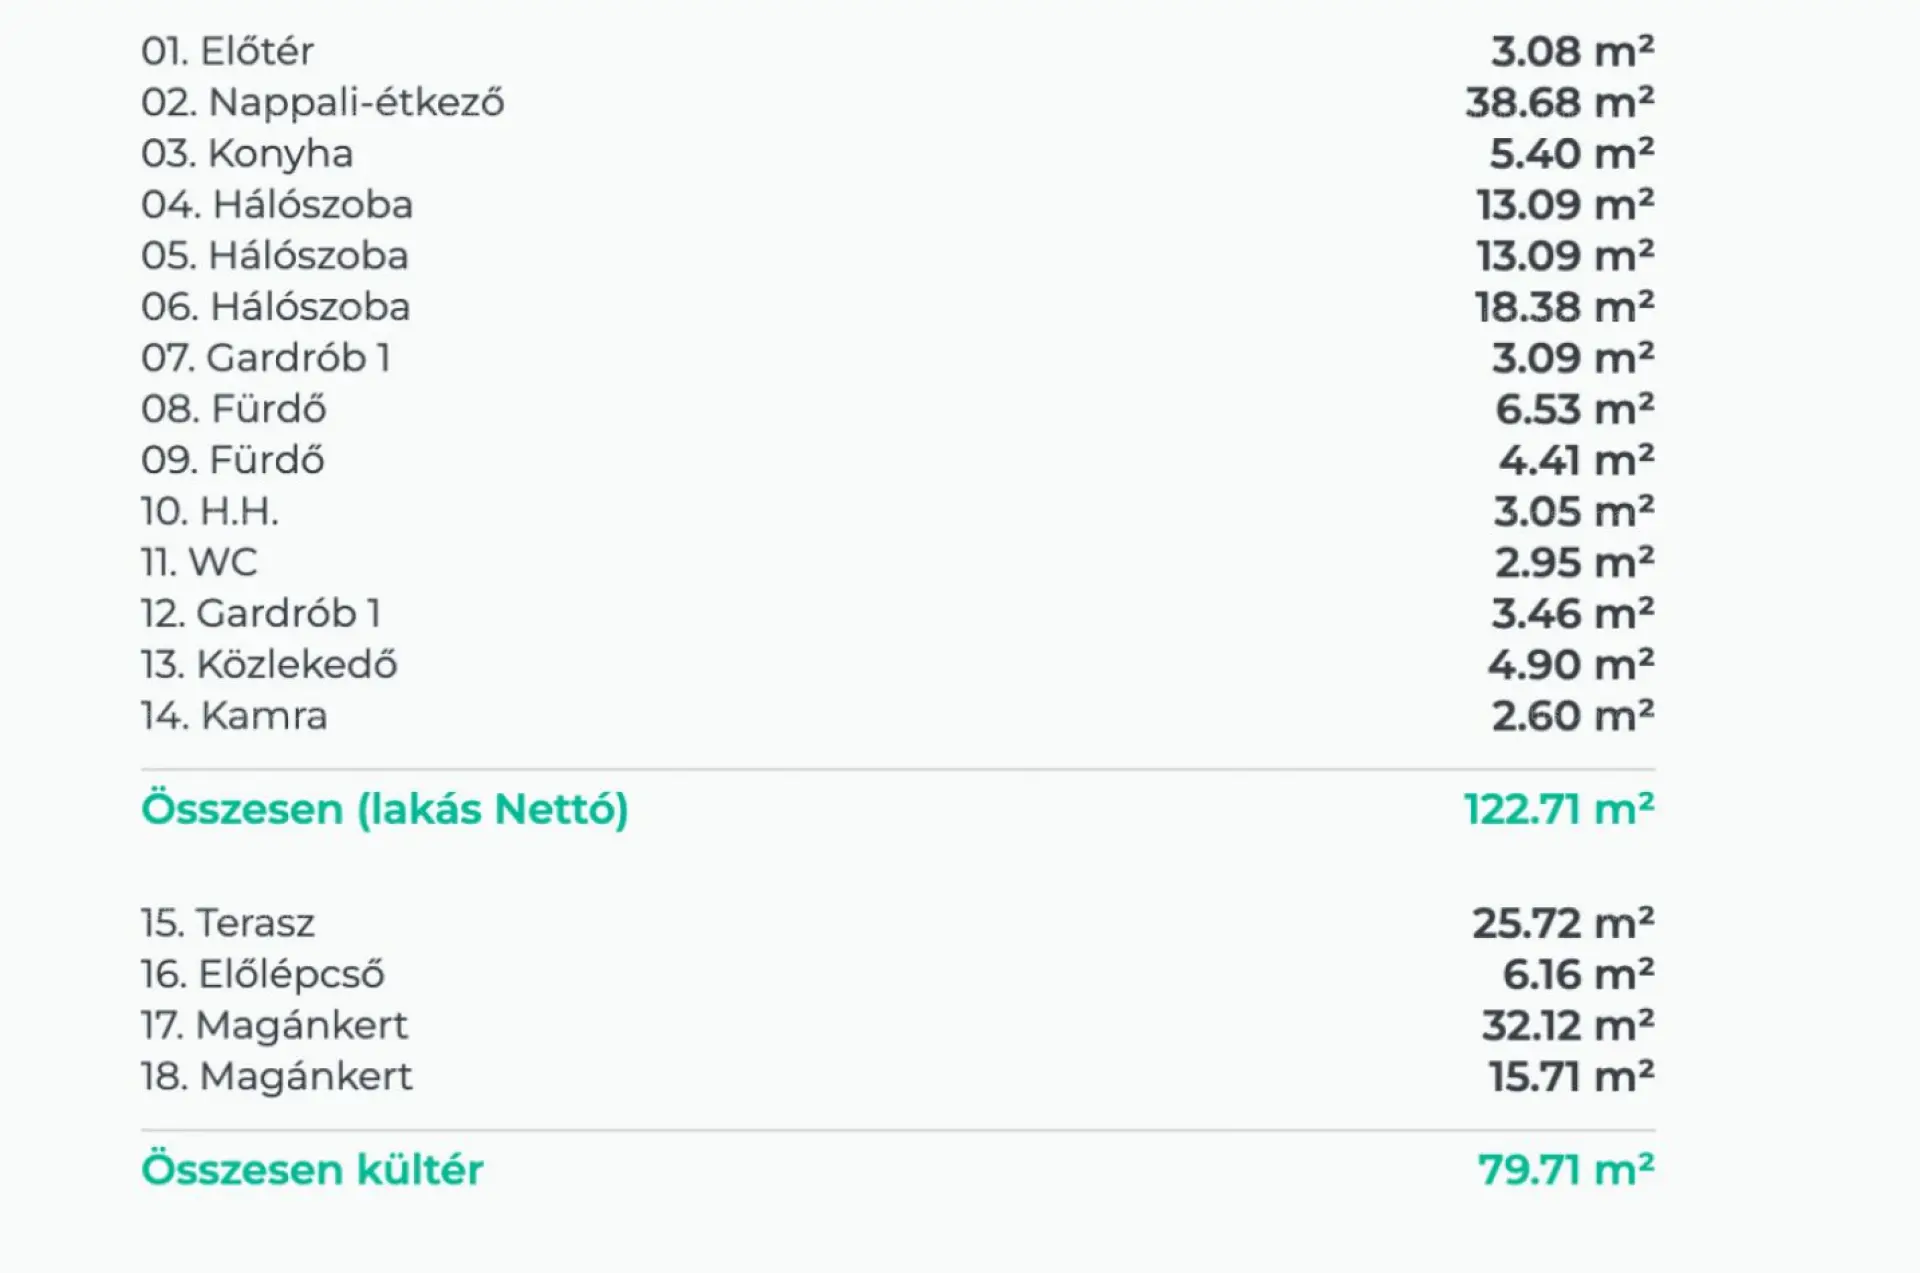Select the 79.71 m² outdoor total
Image resolution: width=1920 pixels, height=1273 pixels.
[x=1566, y=1169]
